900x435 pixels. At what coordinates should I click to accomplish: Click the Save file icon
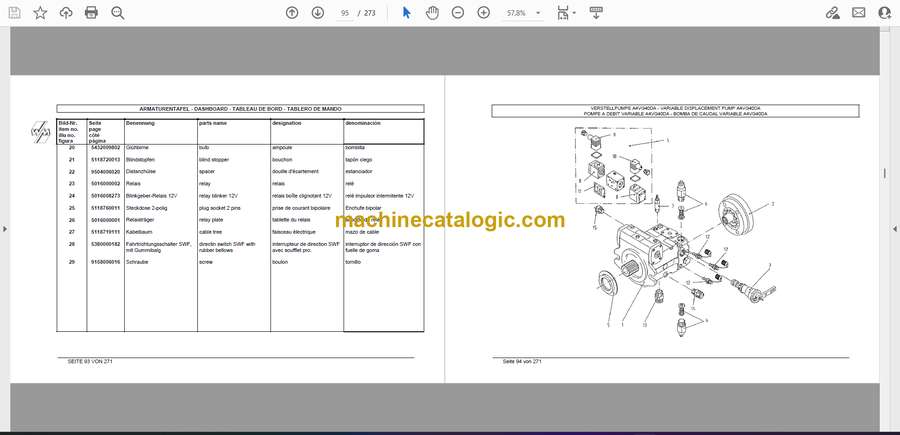[14, 13]
